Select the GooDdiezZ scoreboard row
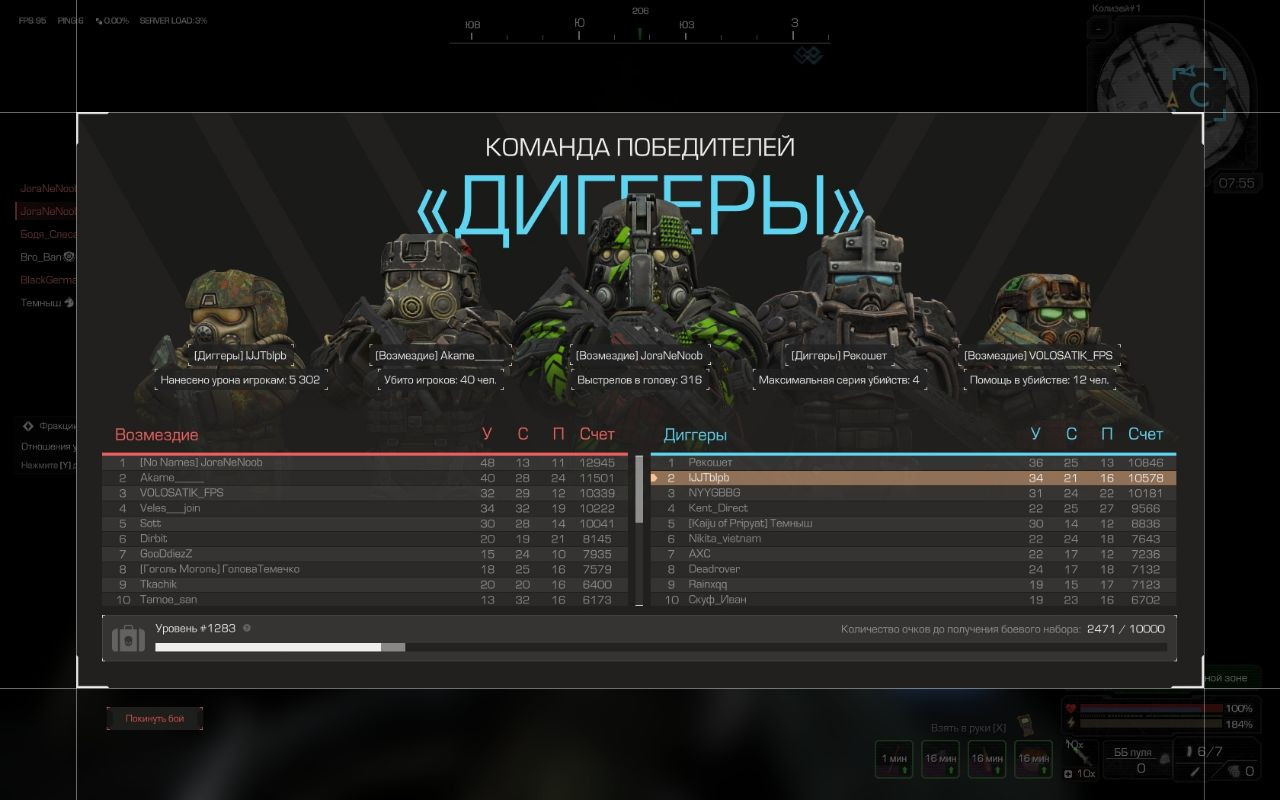This screenshot has width=1280, height=800. click(365, 554)
